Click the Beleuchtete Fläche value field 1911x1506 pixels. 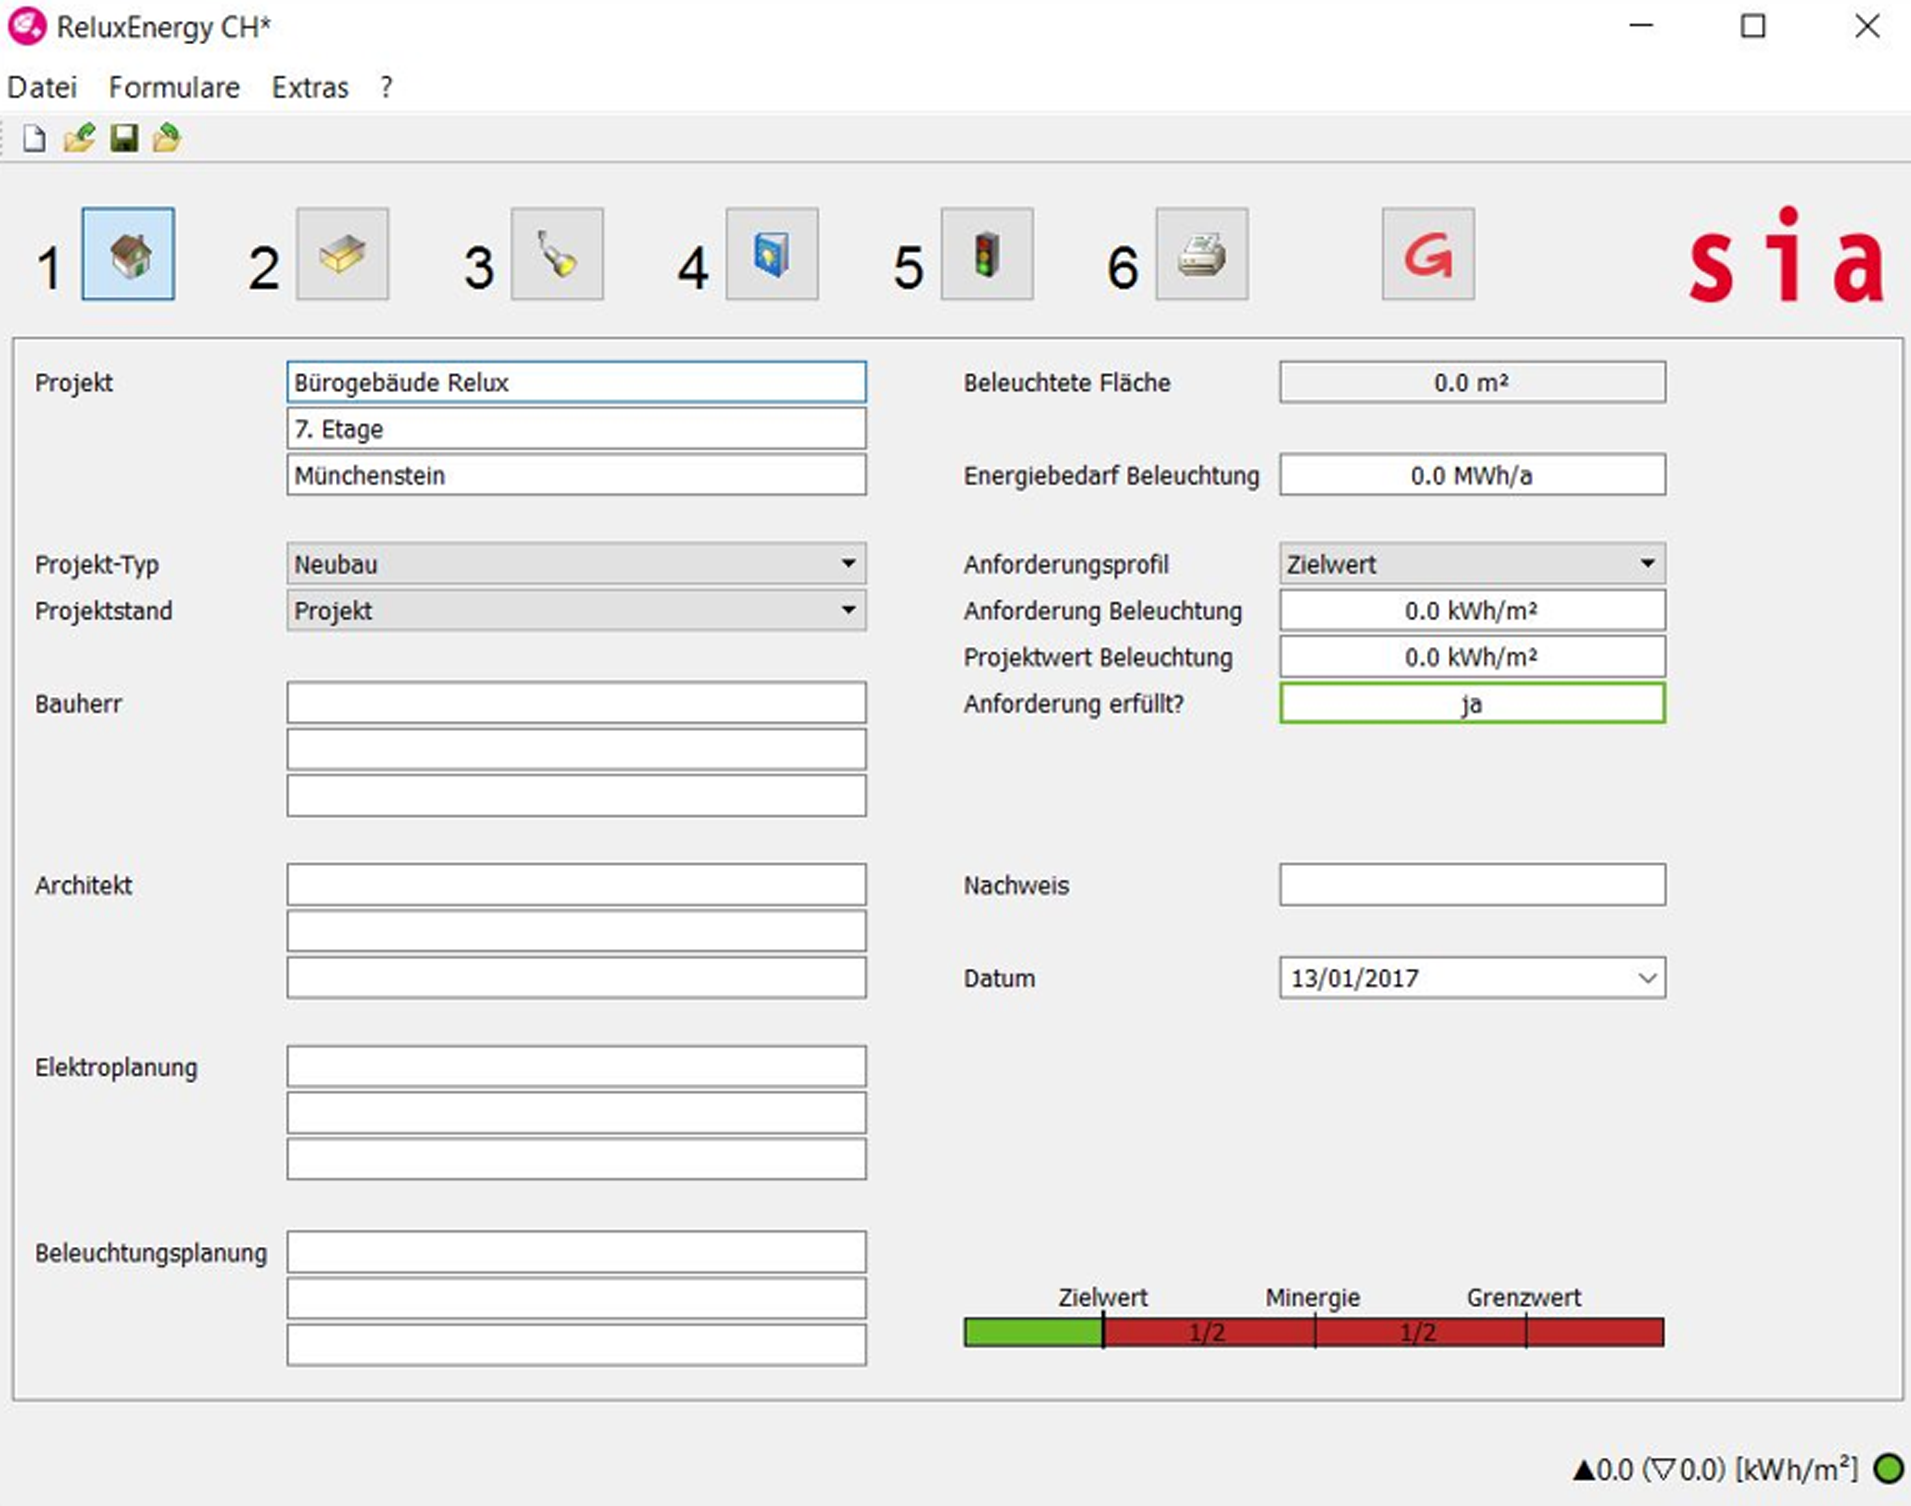[x=1472, y=382]
